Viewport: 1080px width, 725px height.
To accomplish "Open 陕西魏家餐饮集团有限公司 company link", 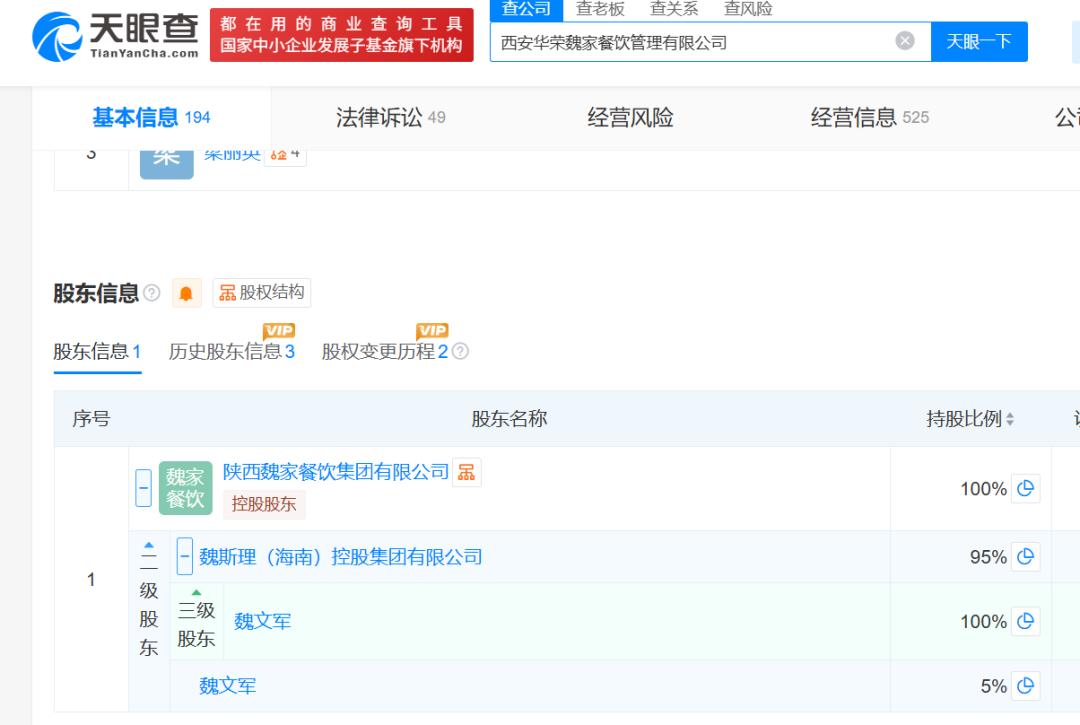I will 335,472.
